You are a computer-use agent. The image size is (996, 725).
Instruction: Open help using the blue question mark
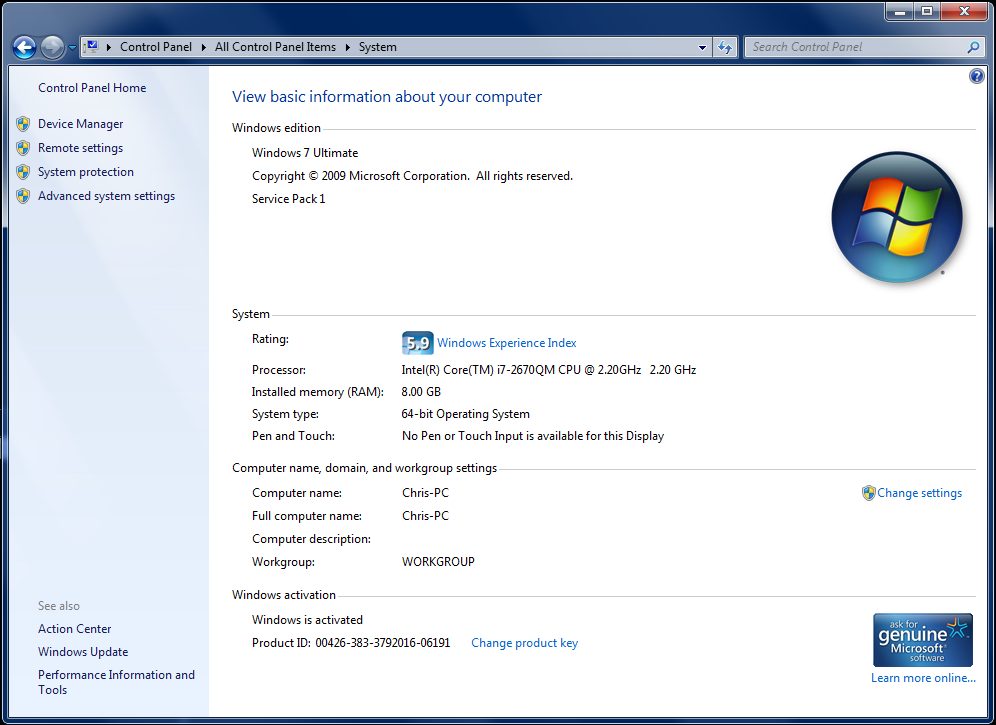point(977,77)
